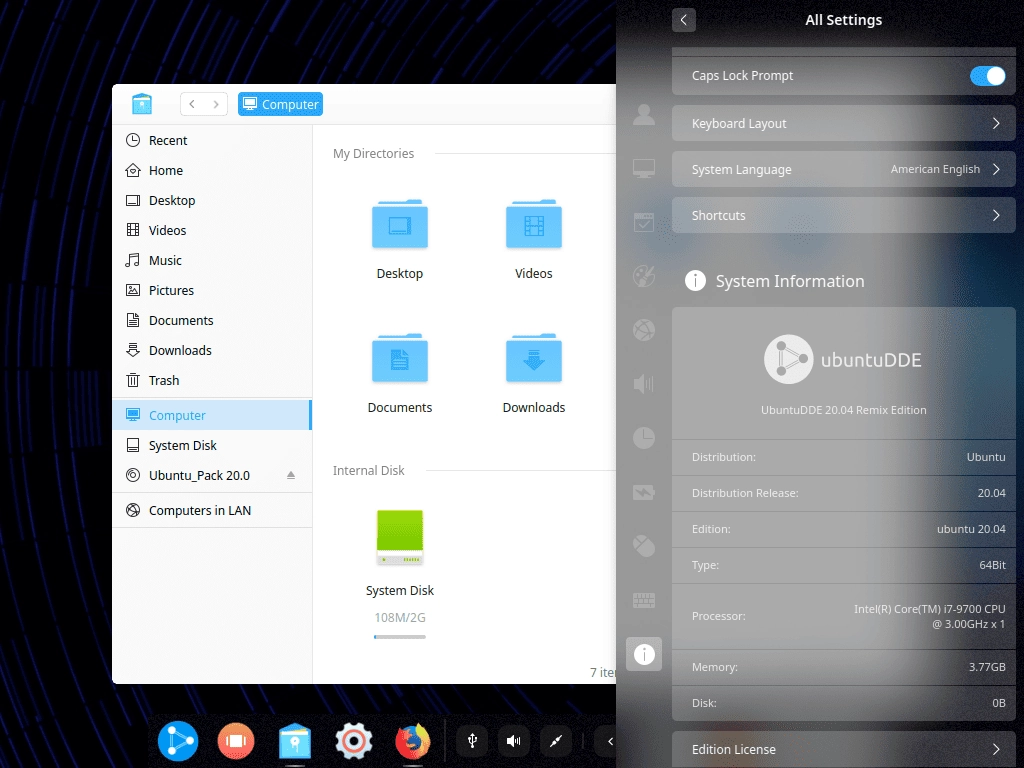Click file manager back navigation arrow

(x=192, y=104)
